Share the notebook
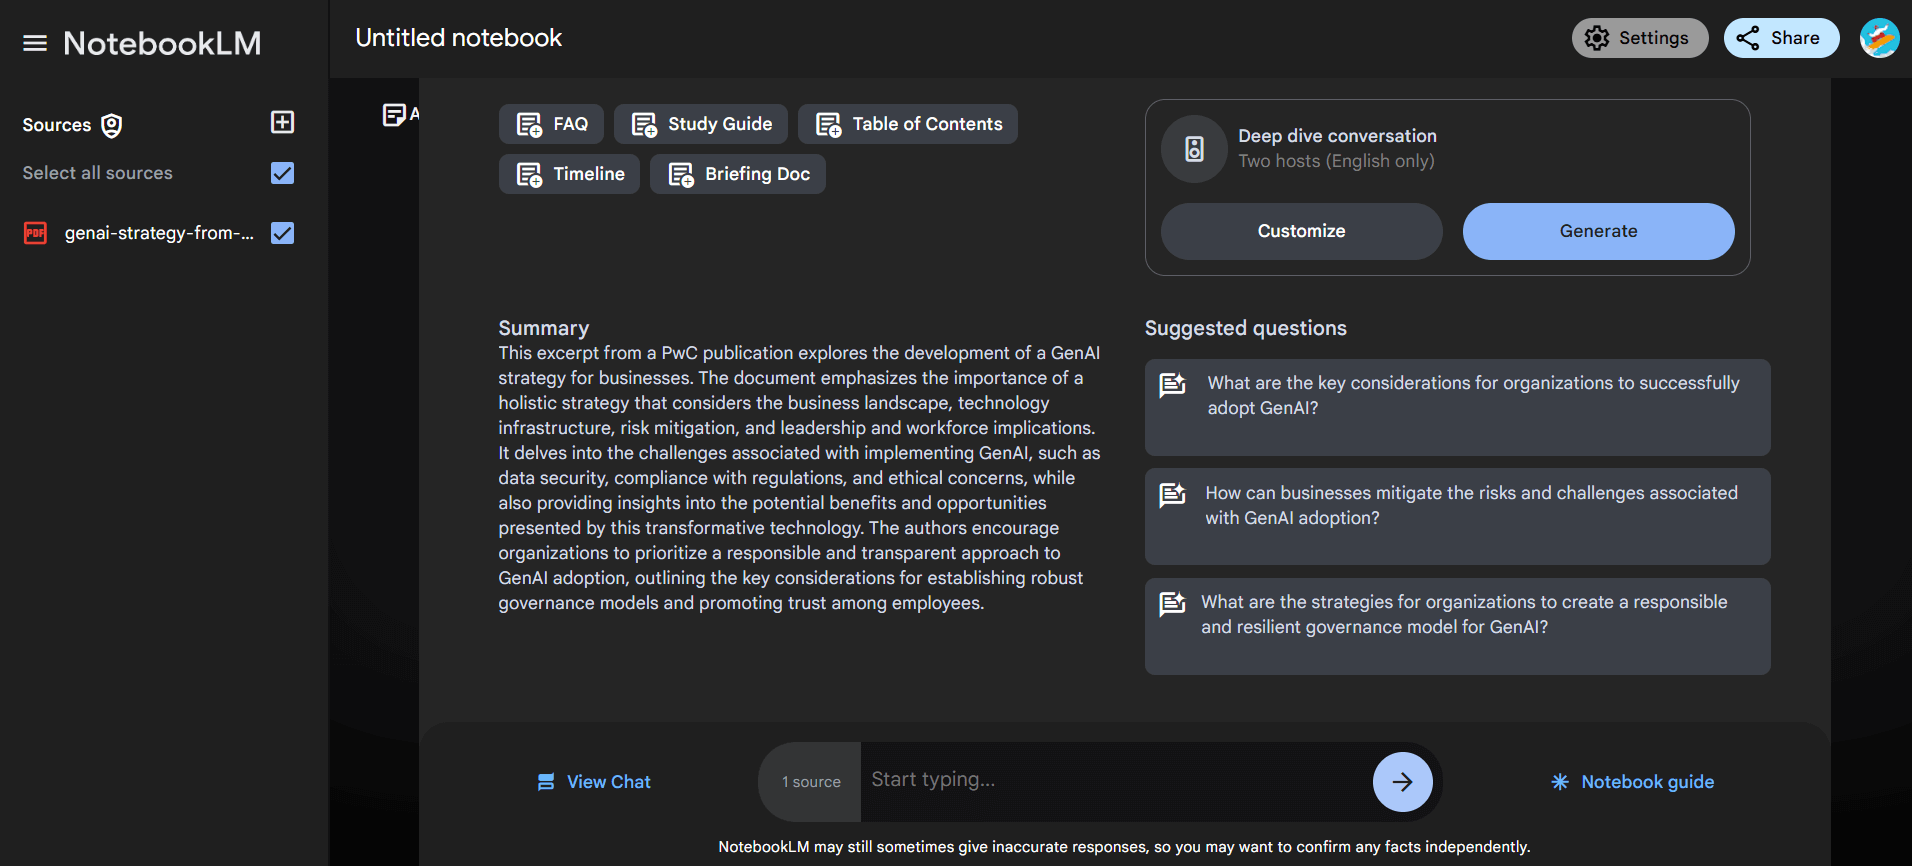Viewport: 1912px width, 866px height. (1780, 38)
